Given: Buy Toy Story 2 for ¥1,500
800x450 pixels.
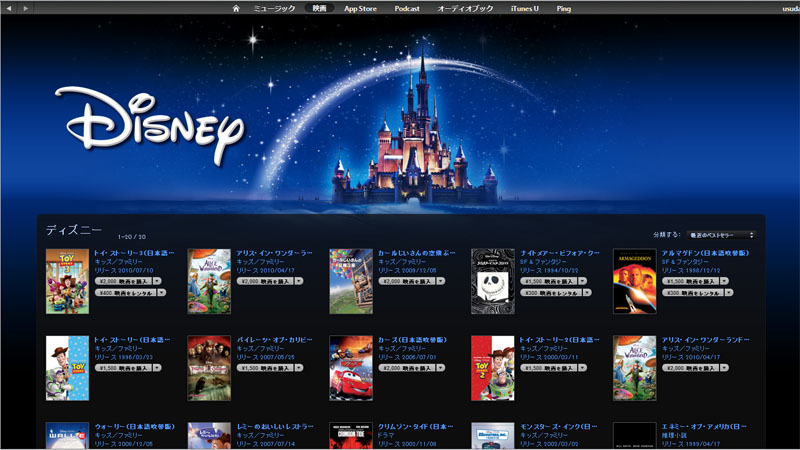Looking at the screenshot, I should pyautogui.click(x=548, y=368).
